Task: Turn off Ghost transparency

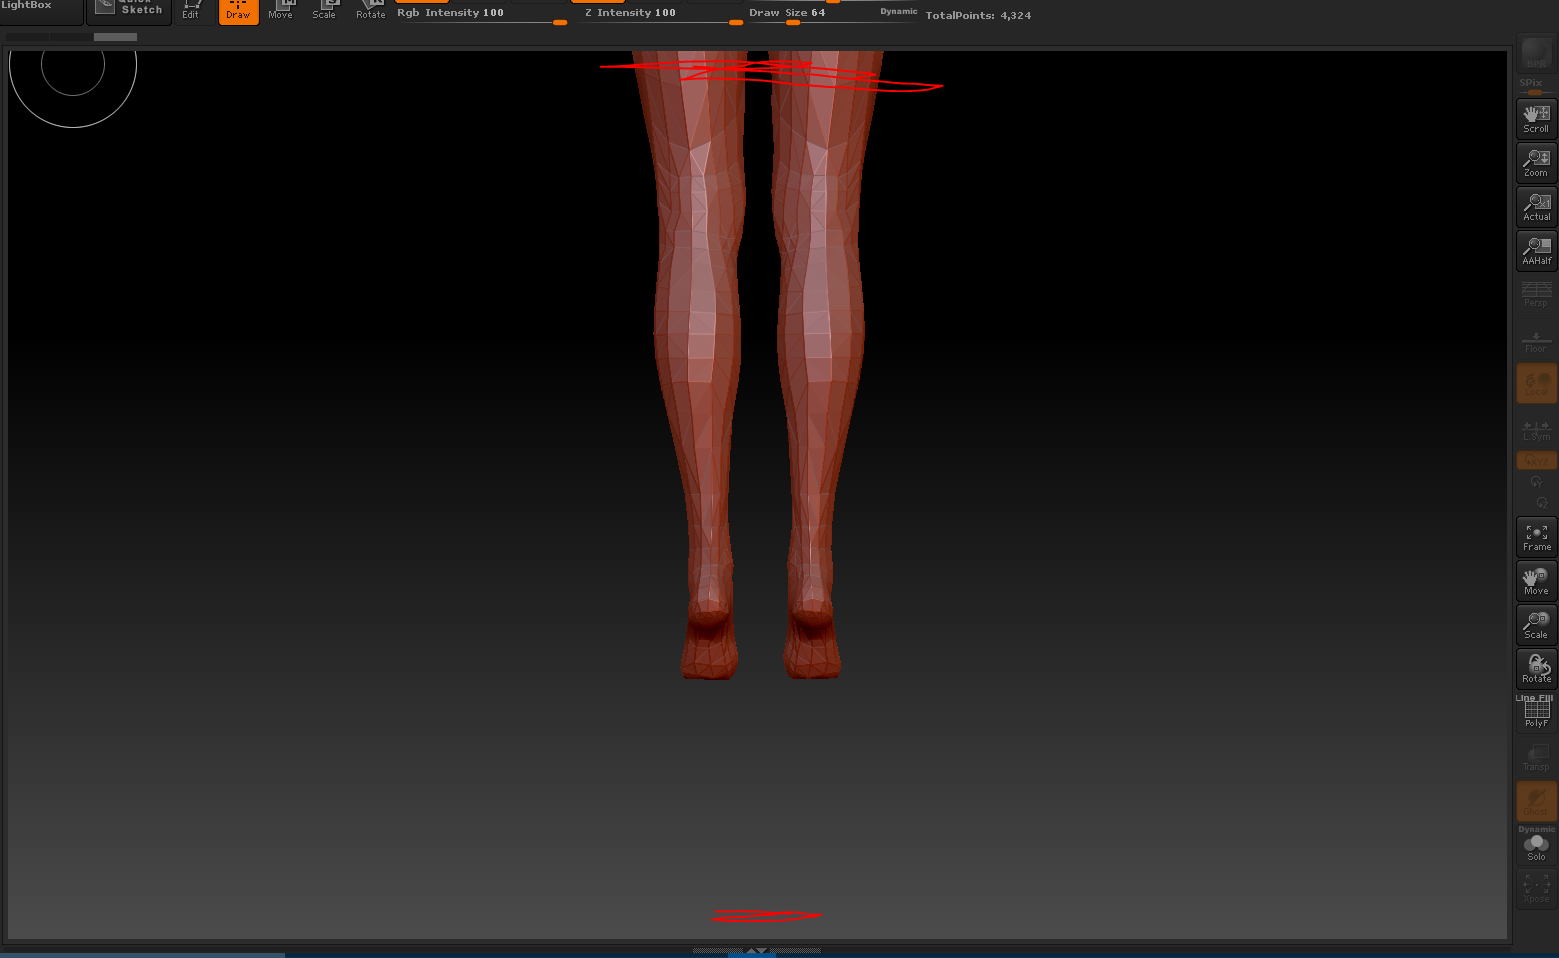Action: coord(1536,801)
